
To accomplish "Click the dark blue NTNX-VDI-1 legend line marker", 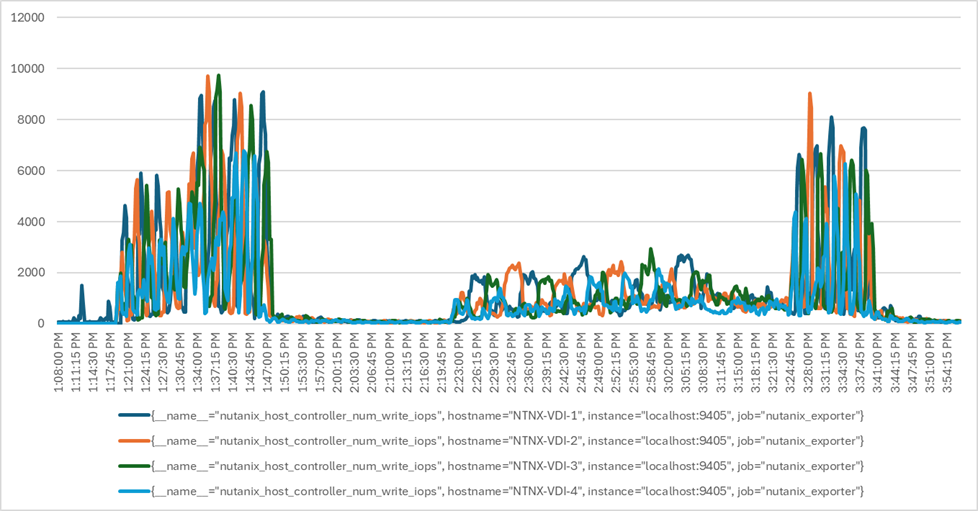I will pyautogui.click(x=134, y=416).
